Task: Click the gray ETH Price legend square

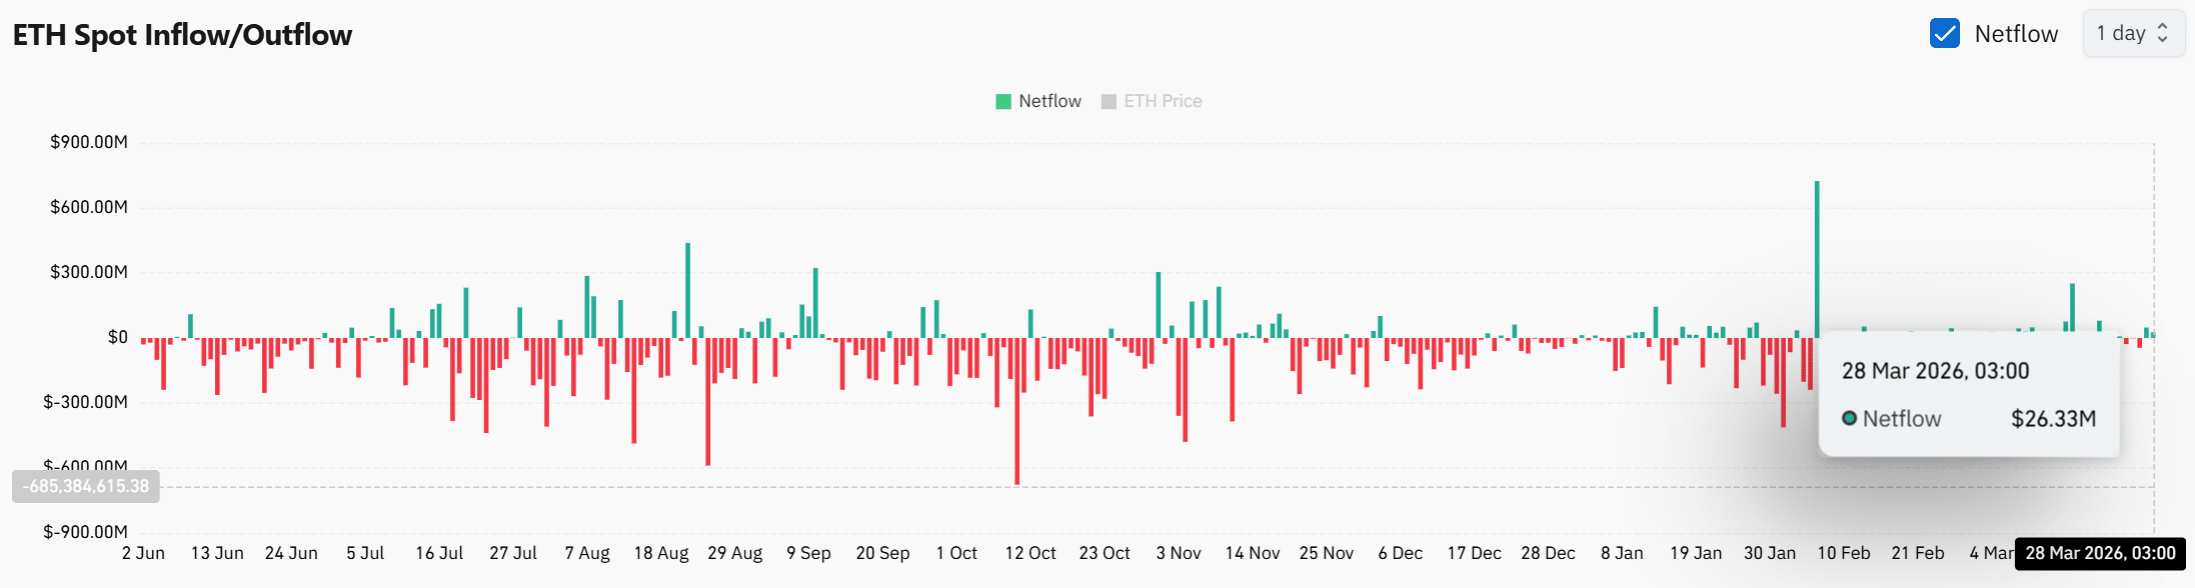Action: coord(1108,101)
